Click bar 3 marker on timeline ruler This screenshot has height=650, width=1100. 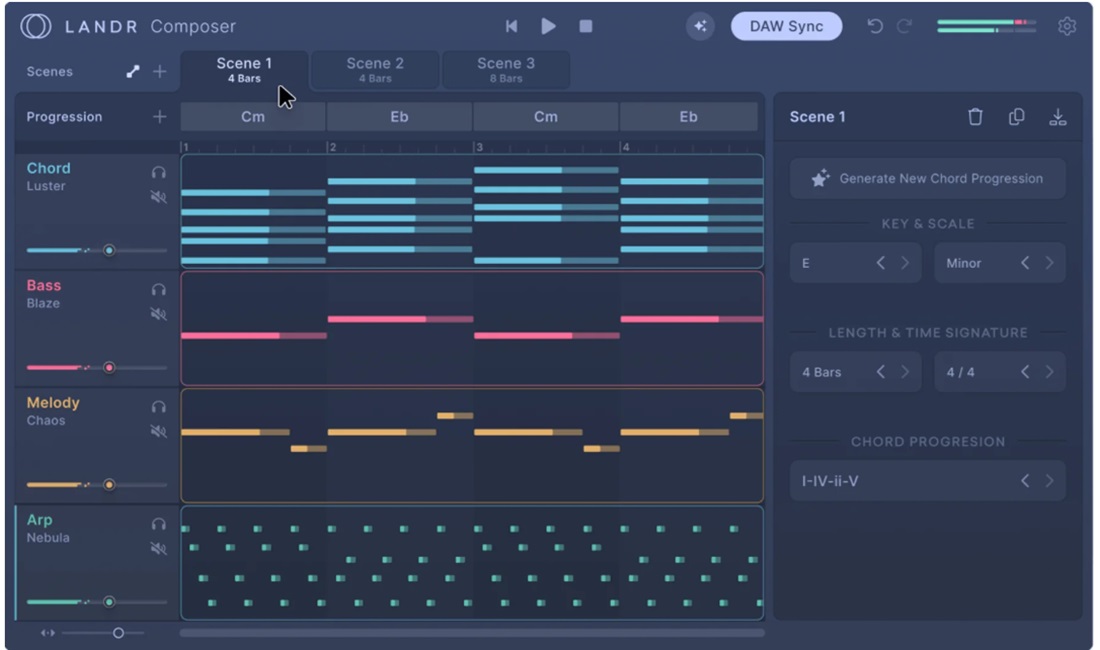pyautogui.click(x=479, y=147)
